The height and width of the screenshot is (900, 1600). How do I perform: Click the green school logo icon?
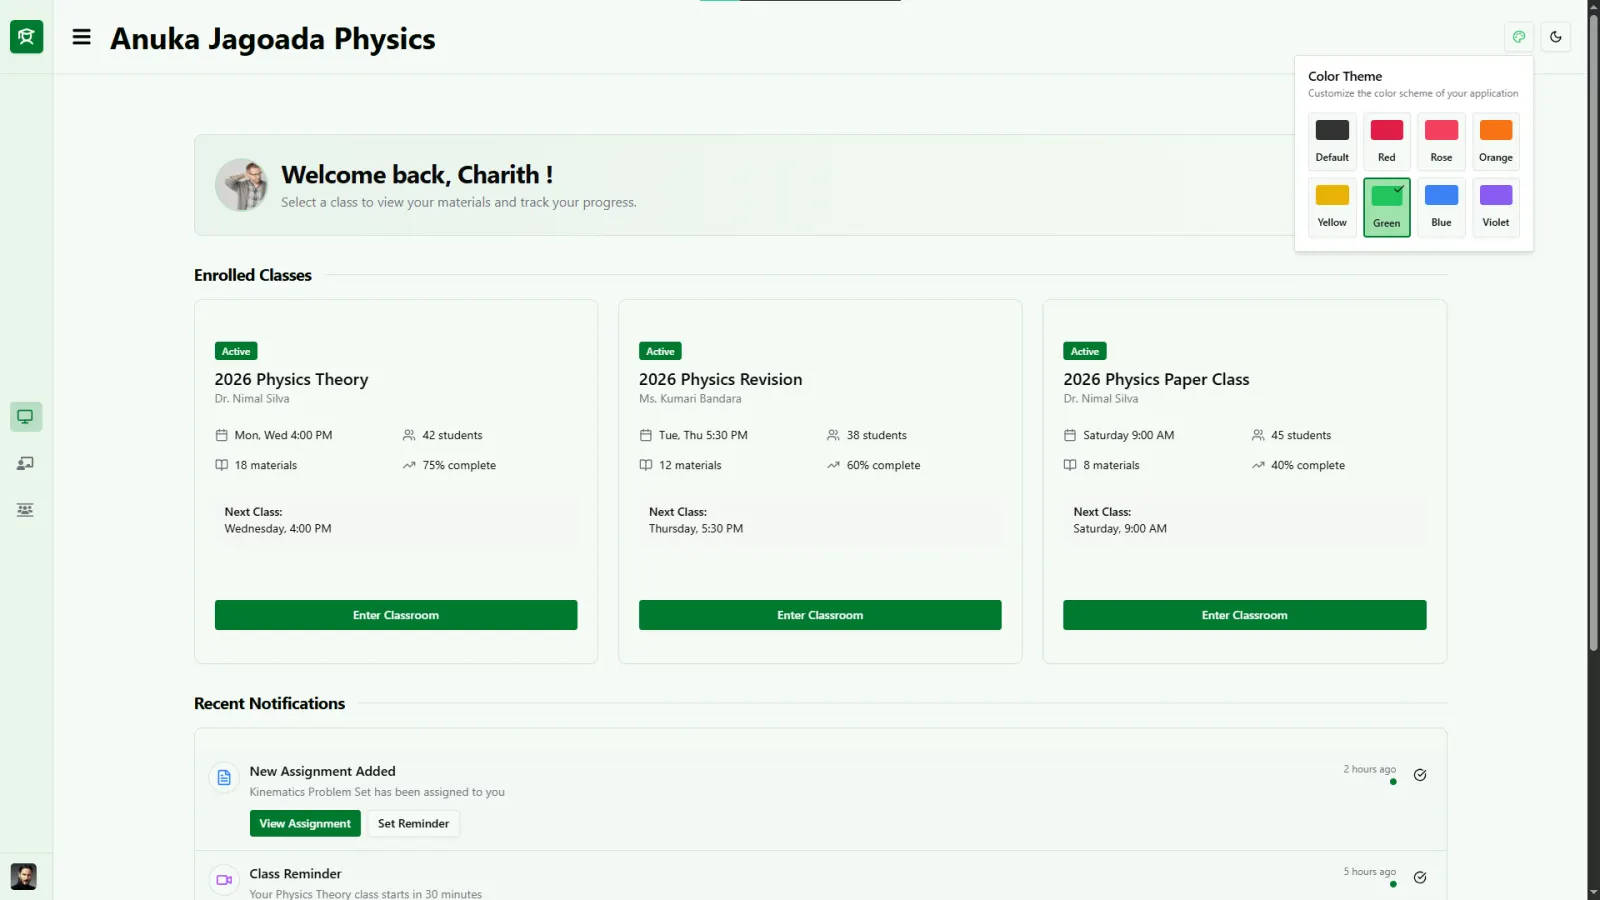pyautogui.click(x=26, y=37)
